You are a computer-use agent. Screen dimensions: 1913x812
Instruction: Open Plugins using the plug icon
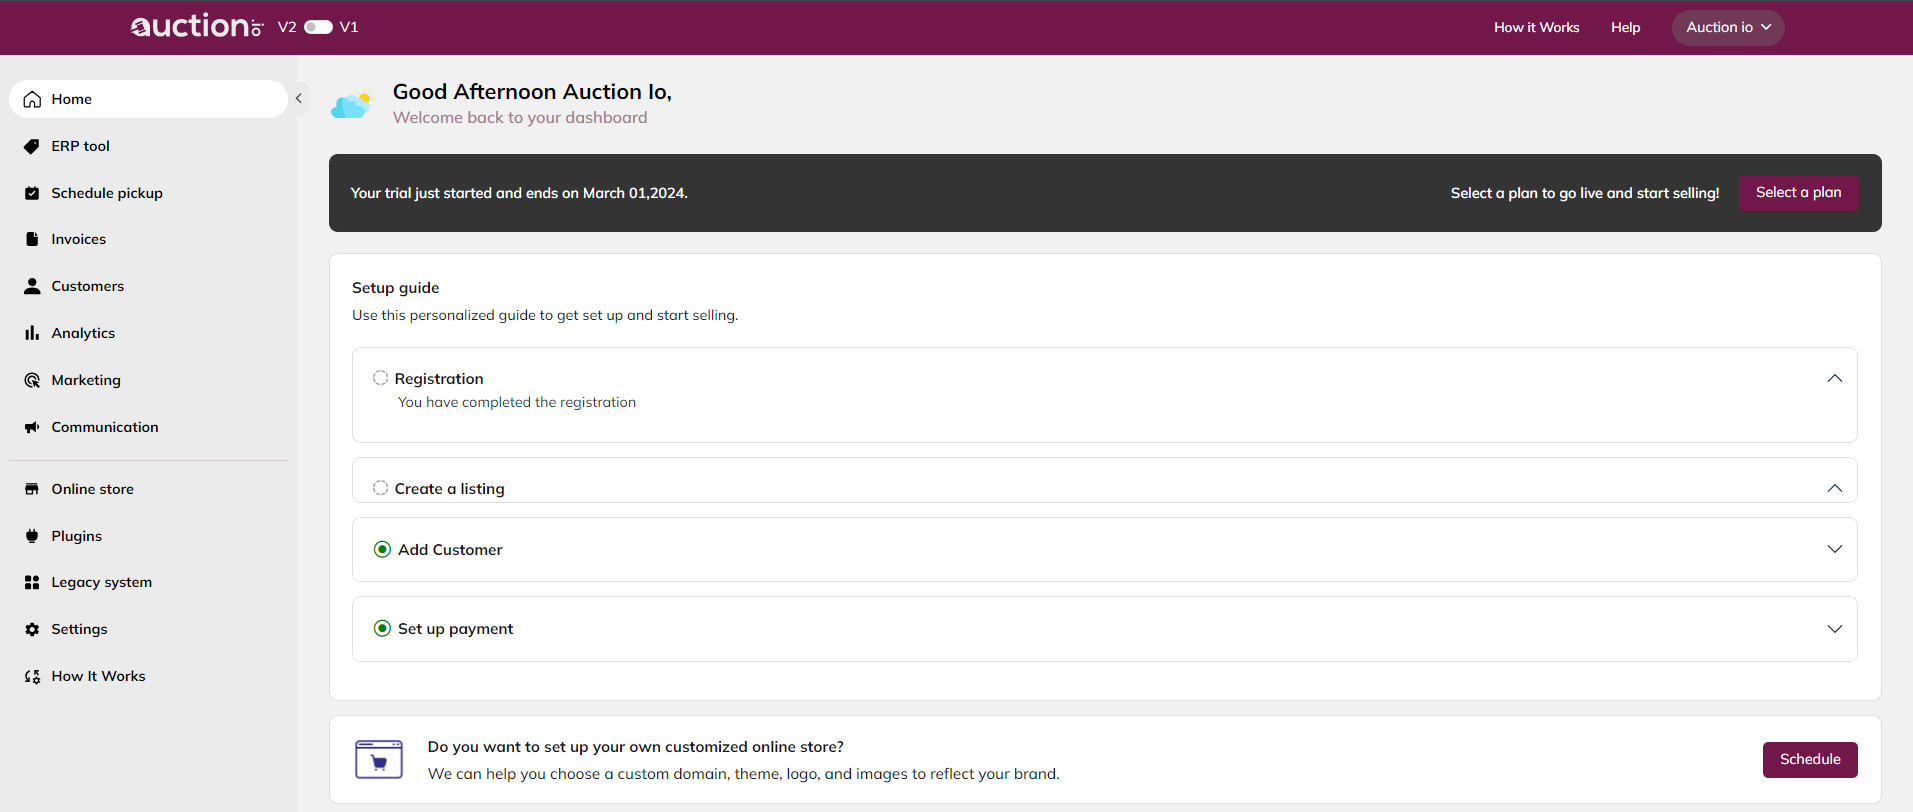click(32, 536)
